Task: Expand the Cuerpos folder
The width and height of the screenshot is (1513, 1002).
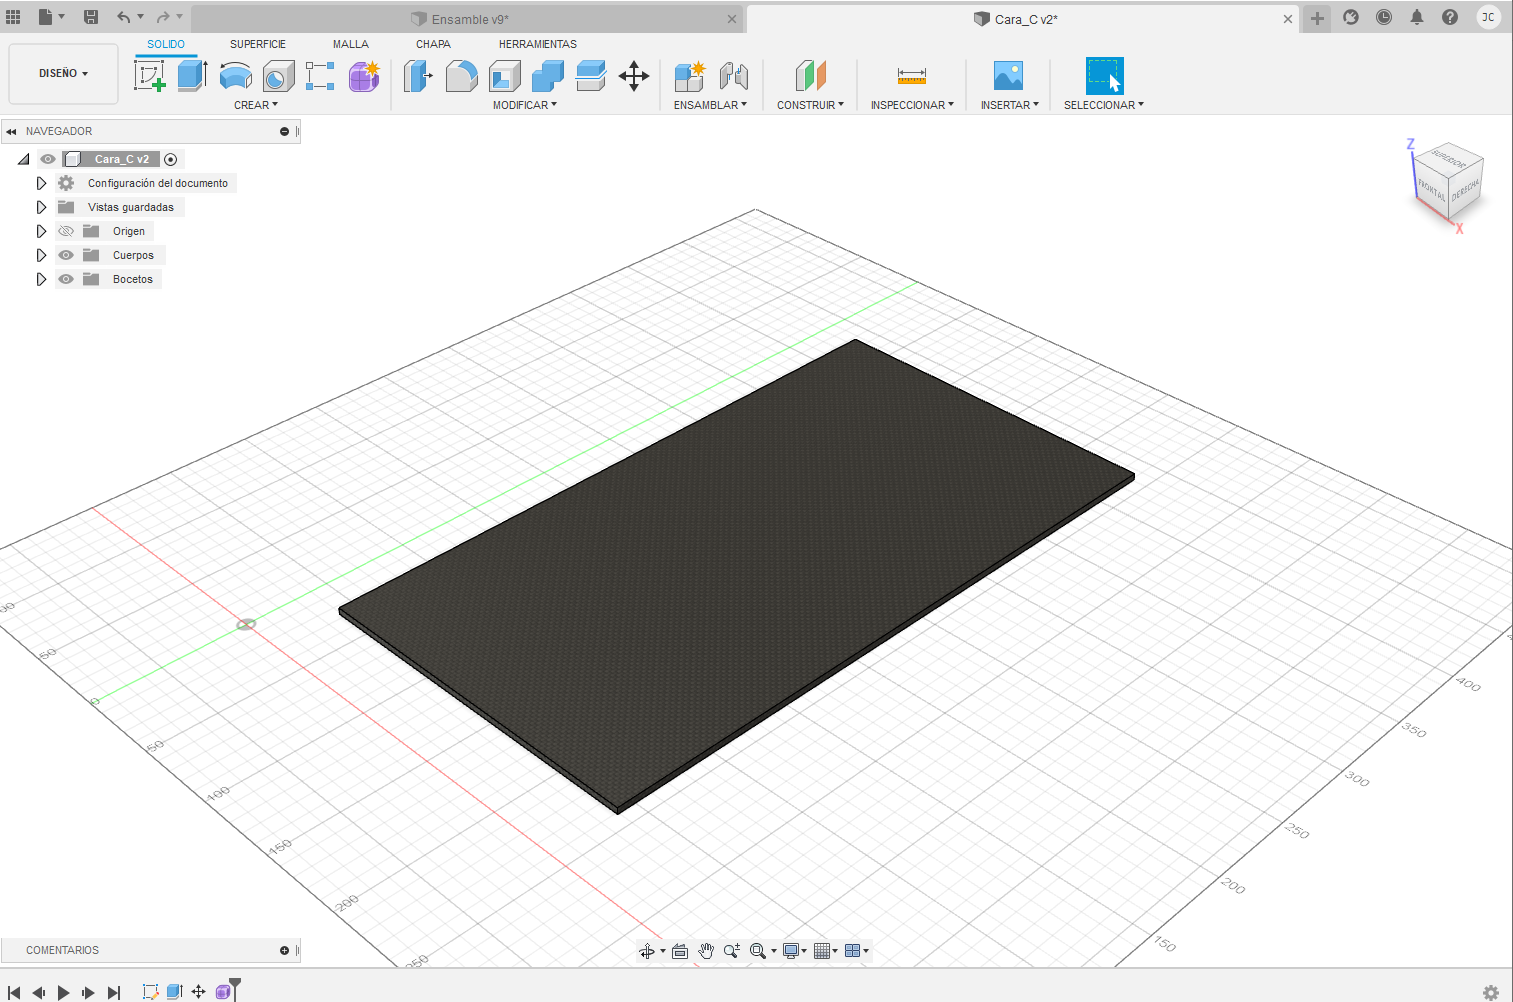Action: click(x=41, y=255)
